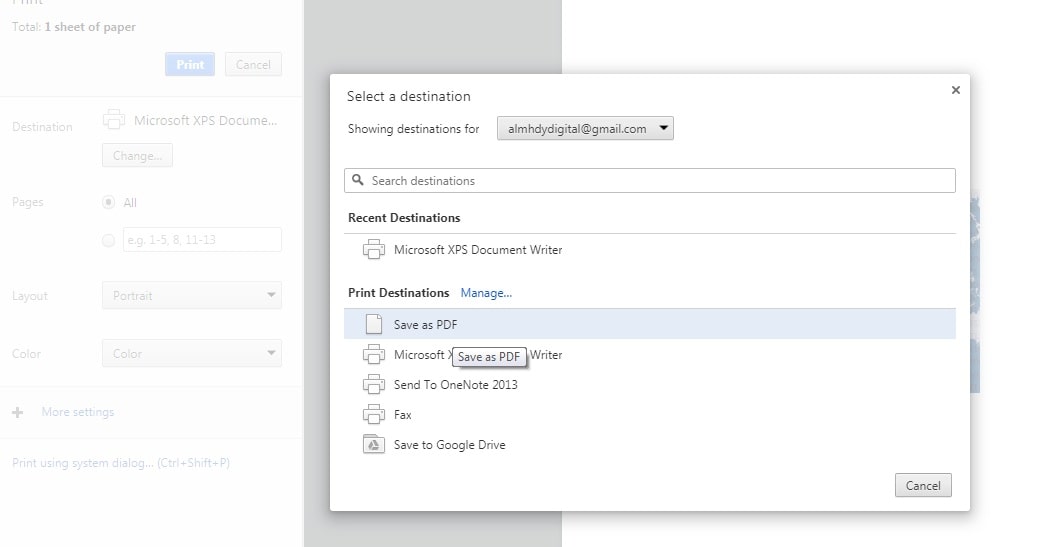Click Cancel in the print sidebar
Screen dimensions: 1049x547
253,64
